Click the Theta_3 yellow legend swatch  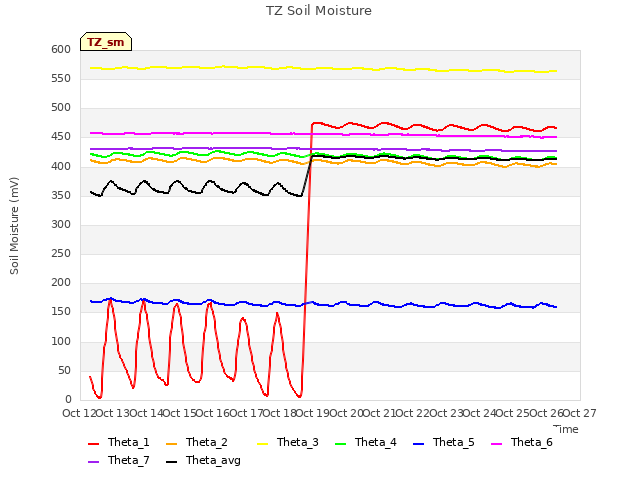pyautogui.click(x=262, y=444)
